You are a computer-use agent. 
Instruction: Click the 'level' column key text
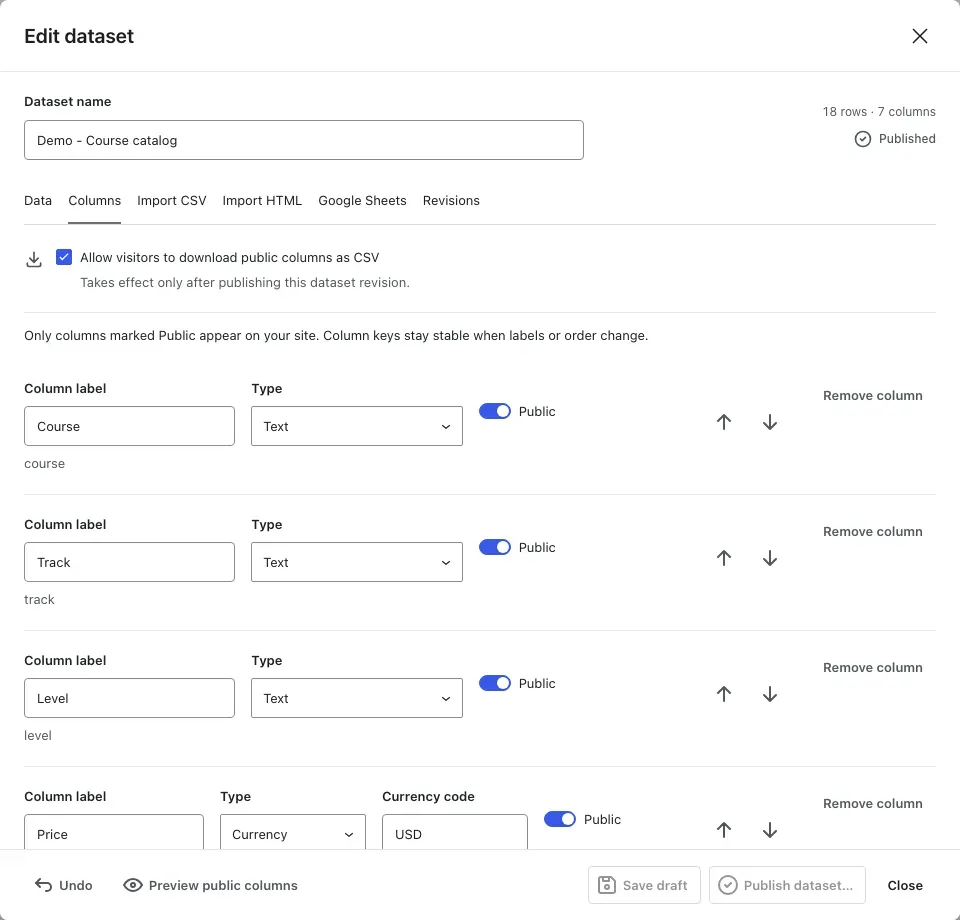pyautogui.click(x=38, y=736)
